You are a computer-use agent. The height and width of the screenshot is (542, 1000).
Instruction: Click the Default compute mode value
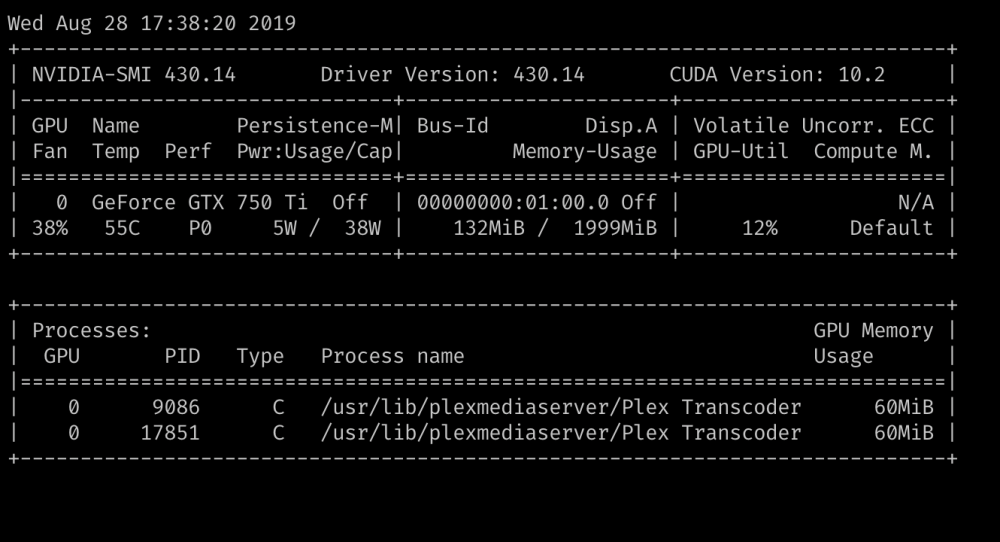pyautogui.click(x=891, y=228)
